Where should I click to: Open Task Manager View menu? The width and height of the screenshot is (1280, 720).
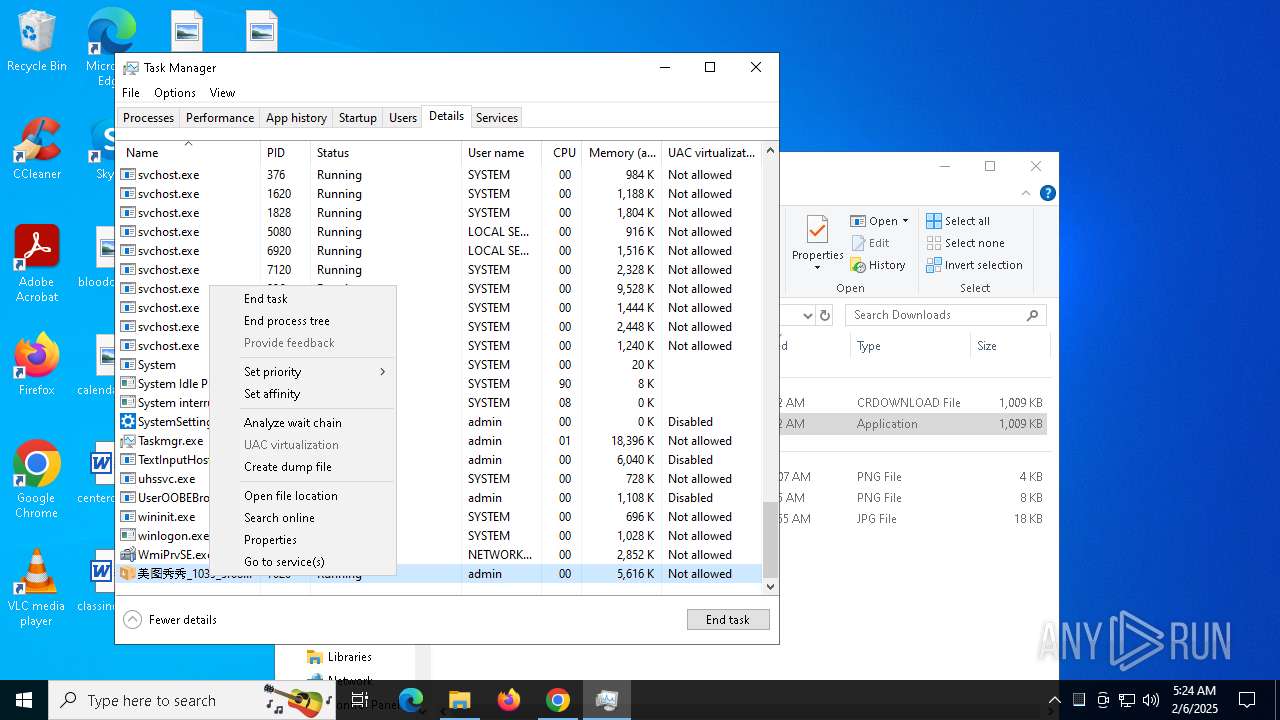click(x=222, y=93)
